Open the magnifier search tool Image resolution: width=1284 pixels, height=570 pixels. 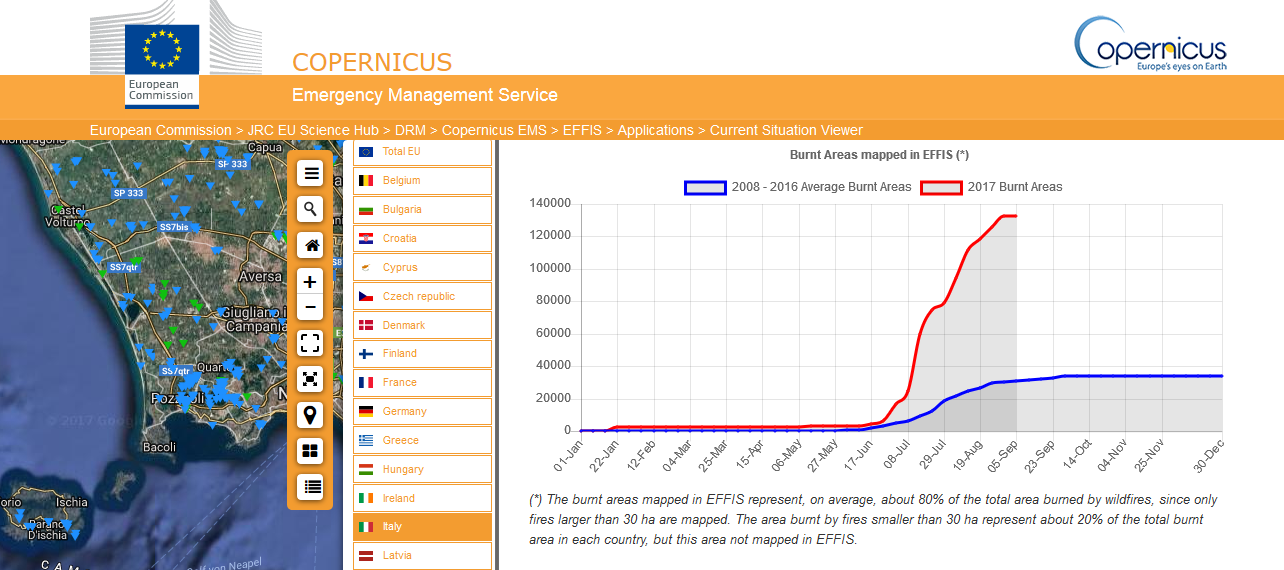click(310, 209)
